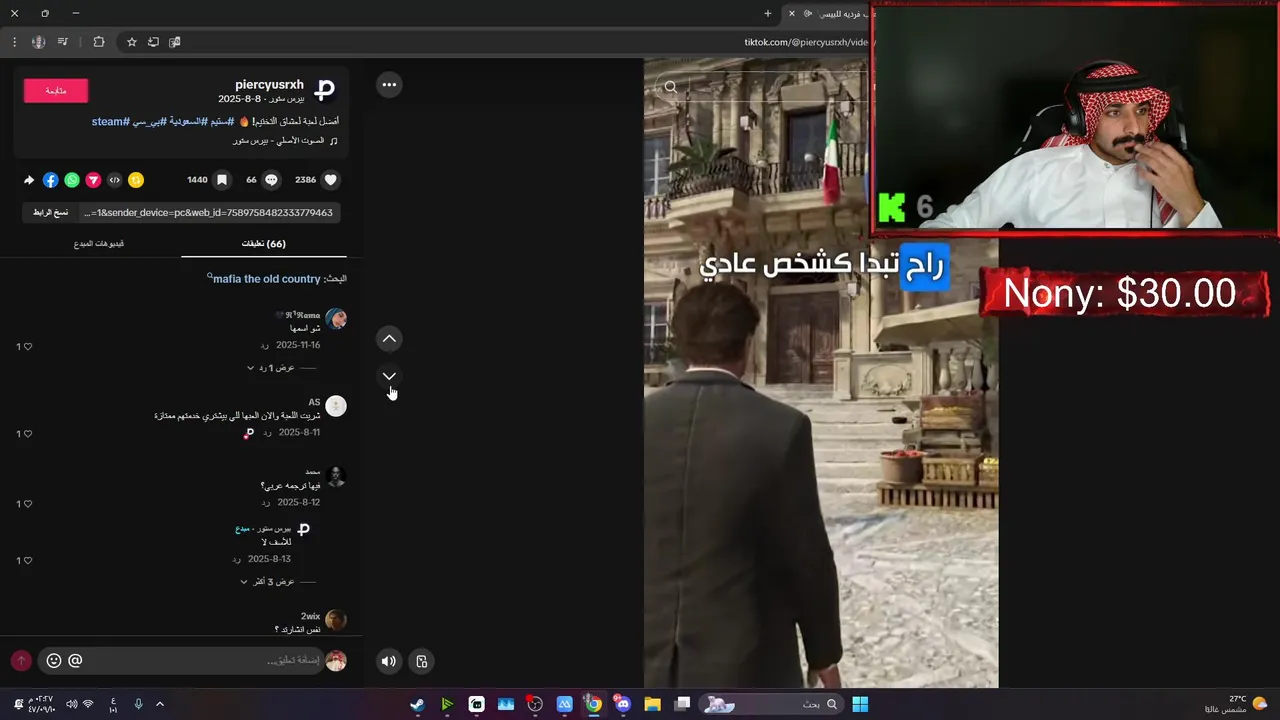Open Chrome from the taskbar
This screenshot has height=720, width=1280.
(x=594, y=704)
